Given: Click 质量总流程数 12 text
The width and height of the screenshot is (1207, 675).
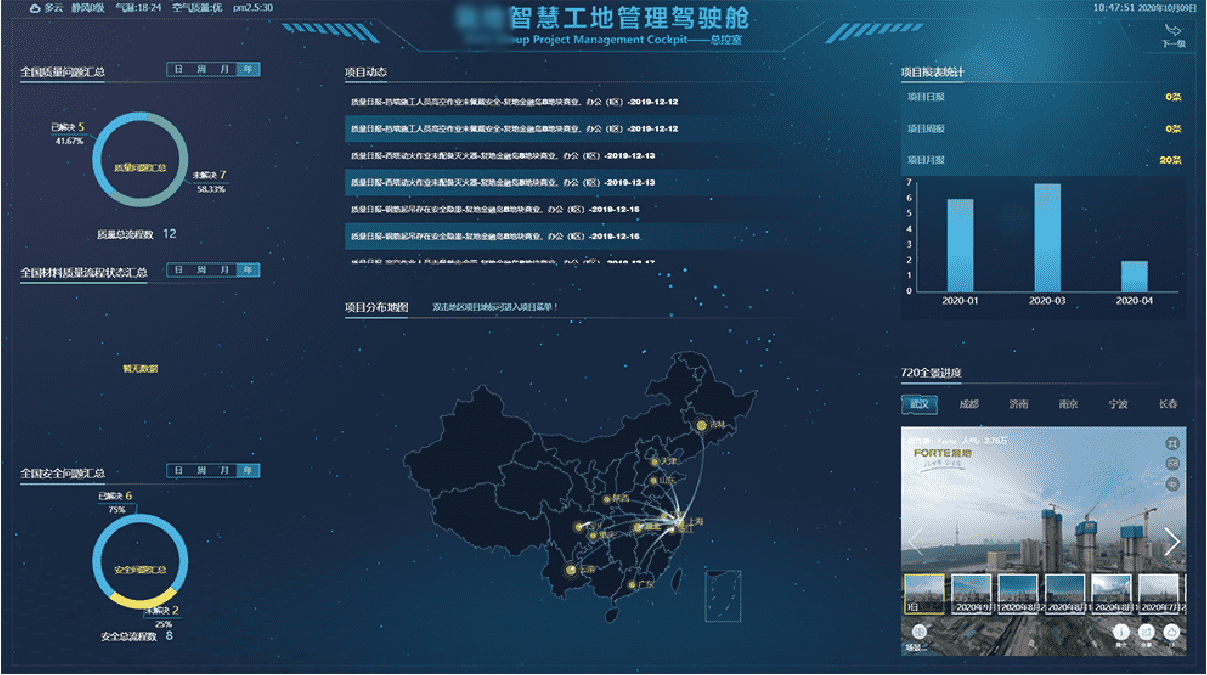Looking at the screenshot, I should [136, 234].
